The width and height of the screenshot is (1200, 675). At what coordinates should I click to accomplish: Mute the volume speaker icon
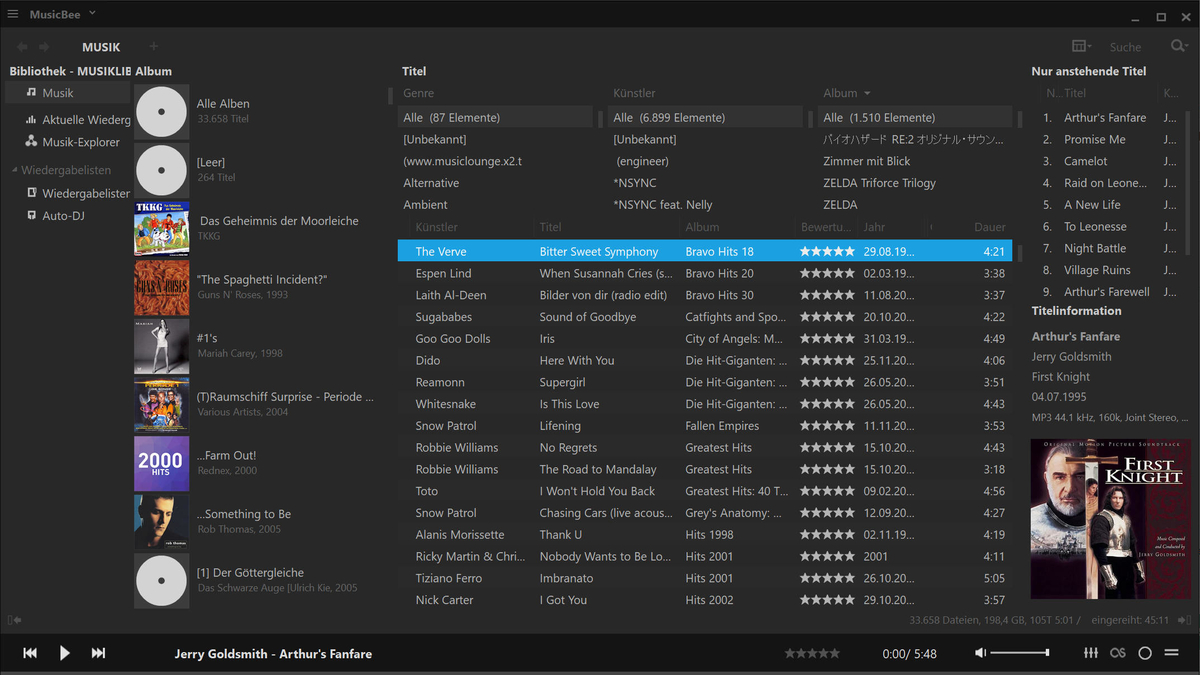point(980,653)
